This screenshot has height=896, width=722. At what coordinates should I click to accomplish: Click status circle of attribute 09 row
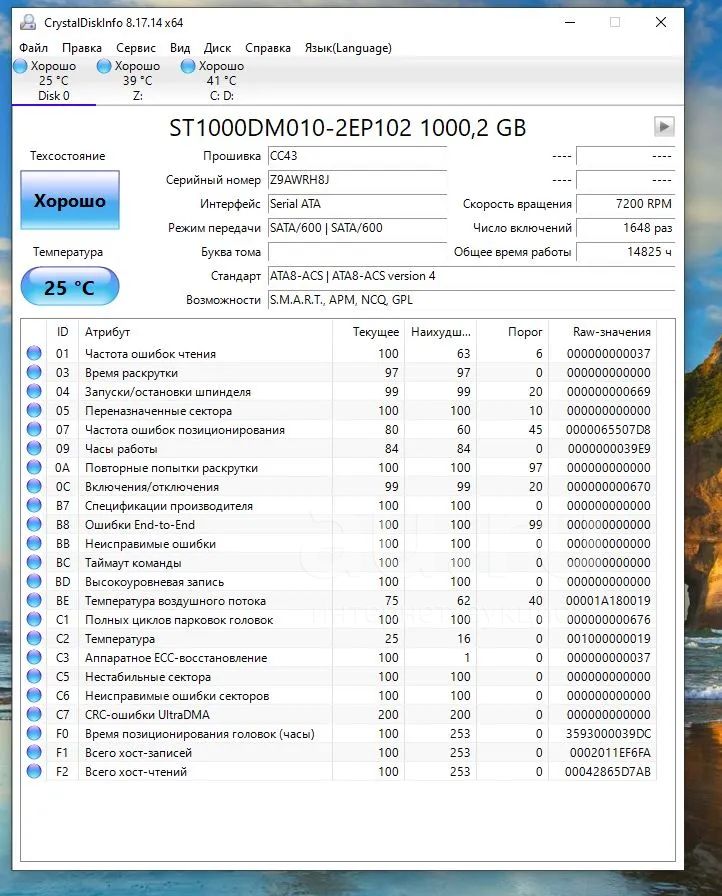coord(34,448)
